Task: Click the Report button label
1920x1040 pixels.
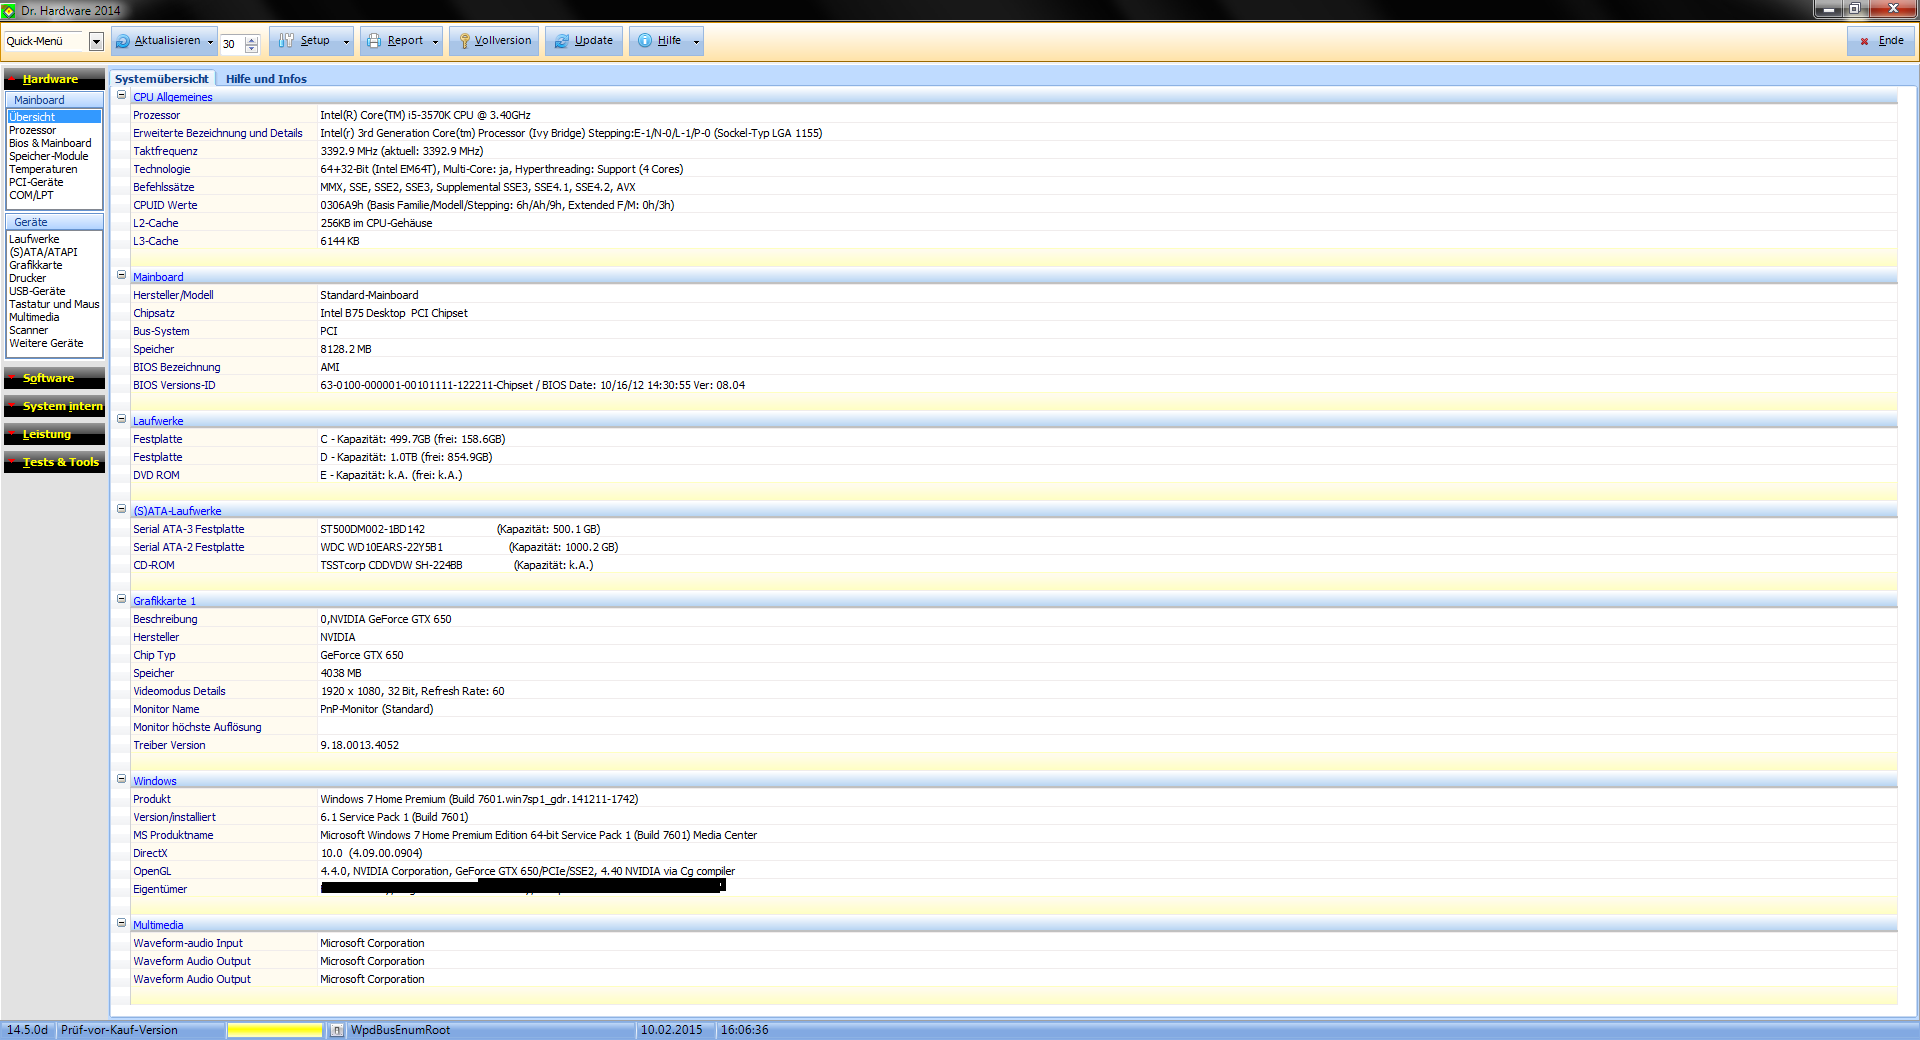Action: tap(405, 41)
